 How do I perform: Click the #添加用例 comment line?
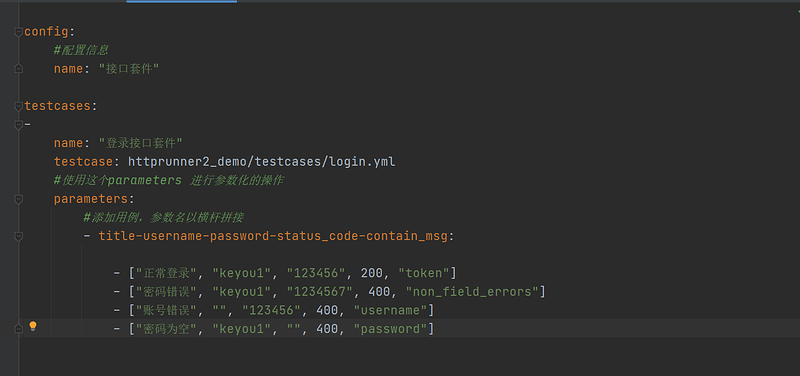163,218
